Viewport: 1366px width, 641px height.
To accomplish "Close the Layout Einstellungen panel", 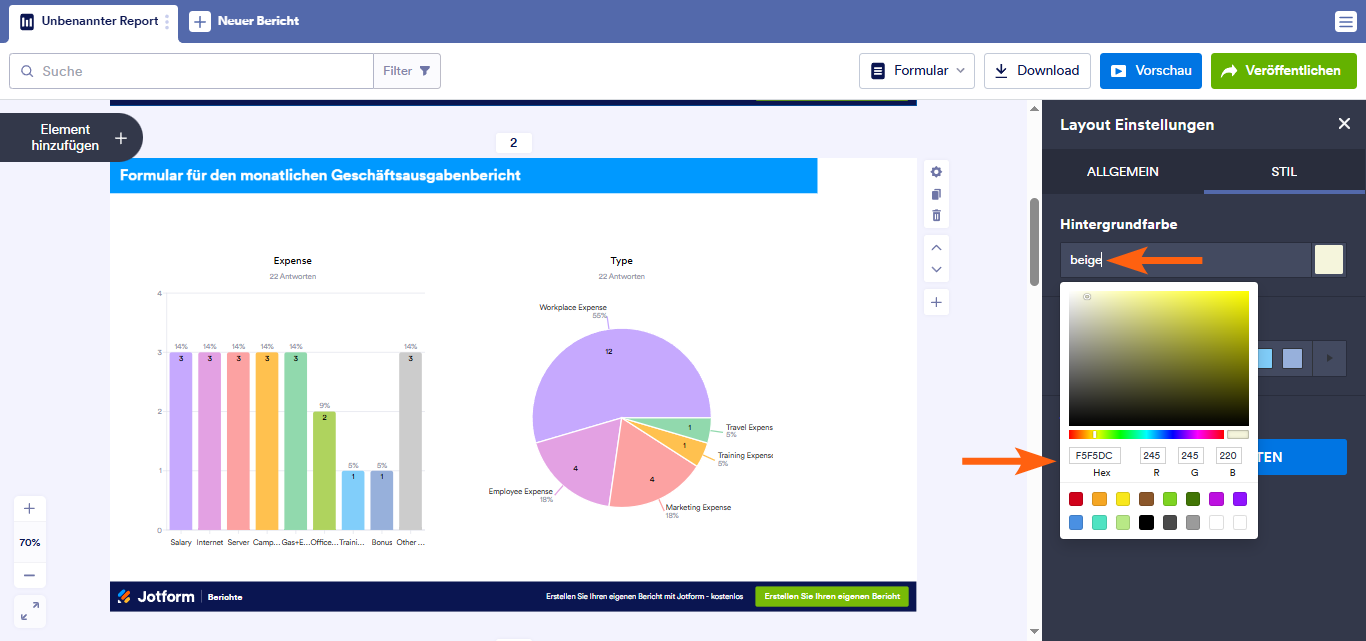I will pos(1344,124).
